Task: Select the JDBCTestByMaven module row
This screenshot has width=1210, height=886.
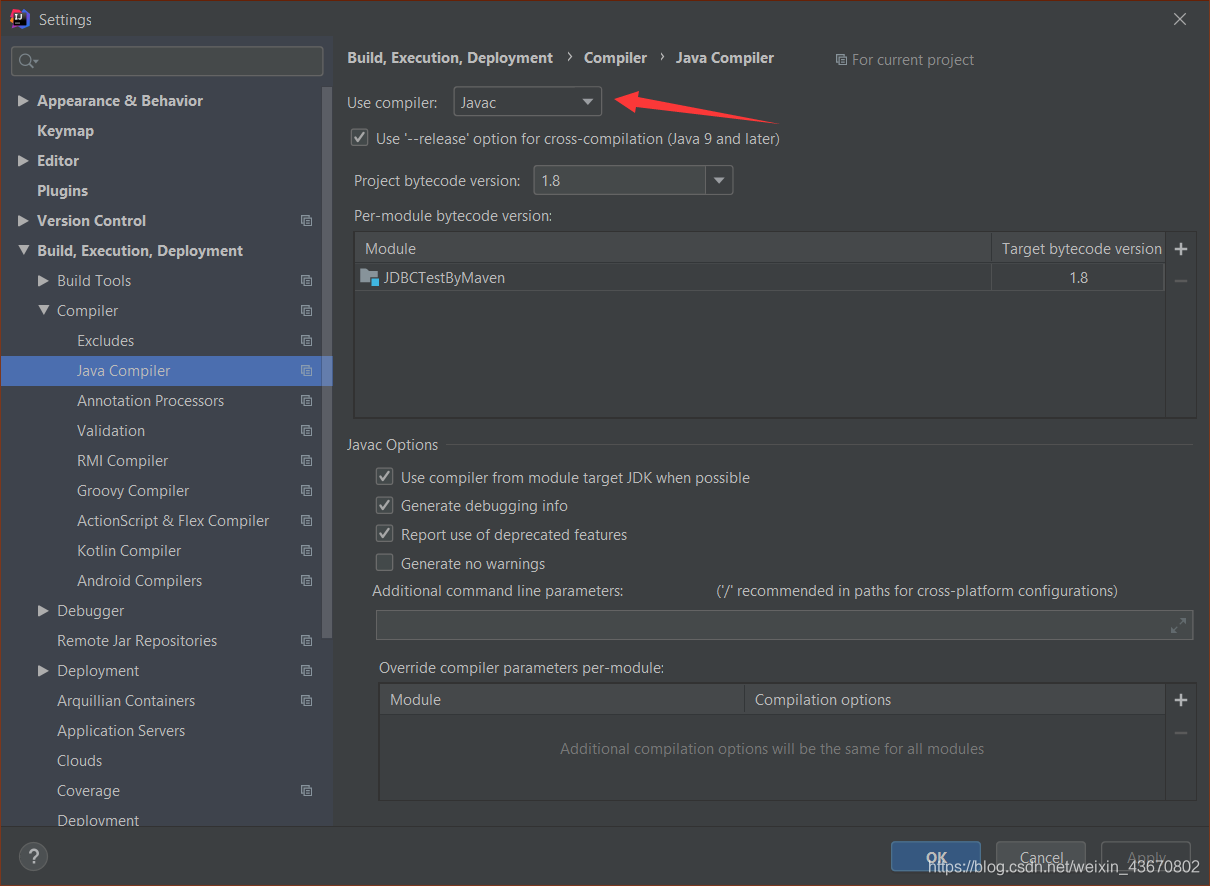Action: 760,278
